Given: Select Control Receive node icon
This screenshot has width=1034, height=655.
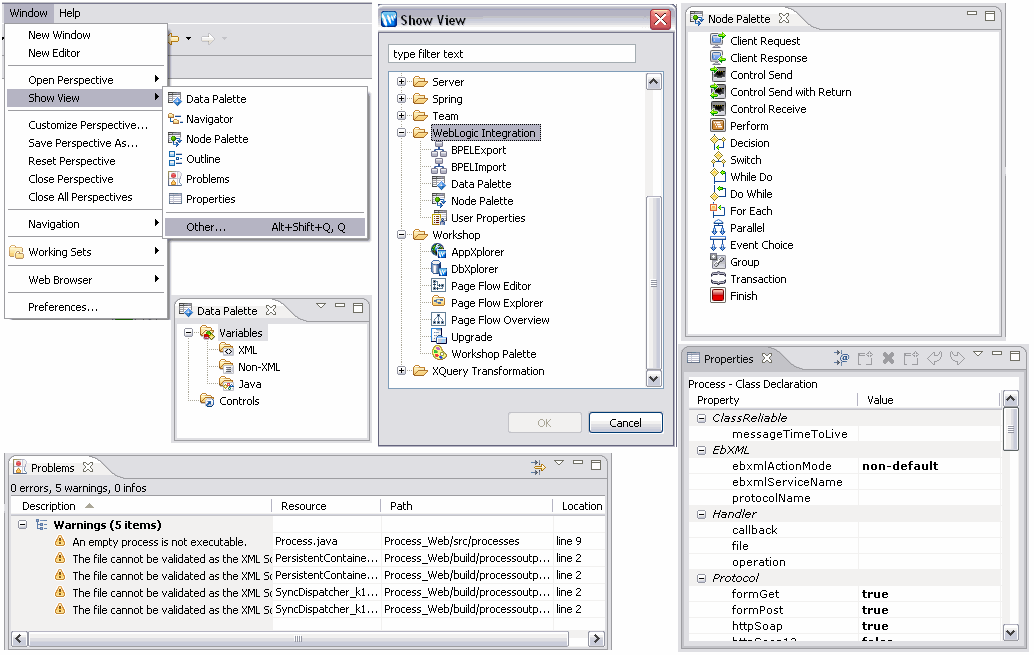Looking at the screenshot, I should [717, 109].
